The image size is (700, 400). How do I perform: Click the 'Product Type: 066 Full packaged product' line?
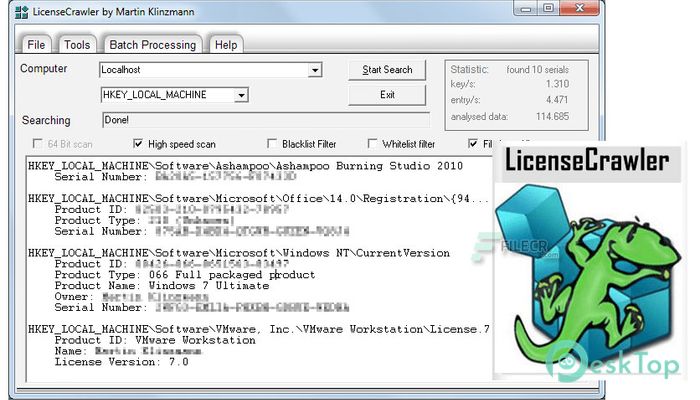click(x=185, y=275)
